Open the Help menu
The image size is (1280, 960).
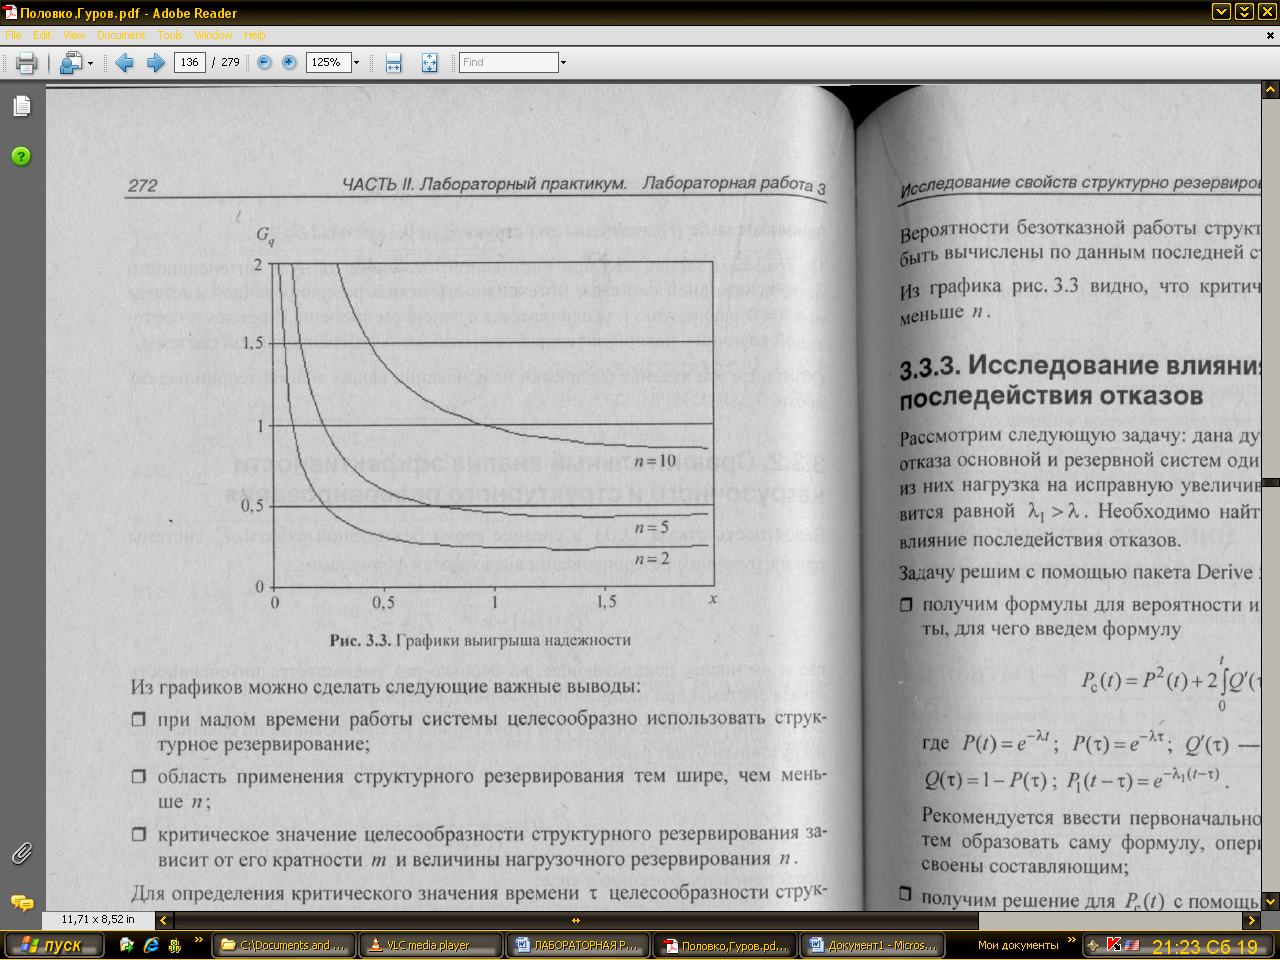(255, 35)
